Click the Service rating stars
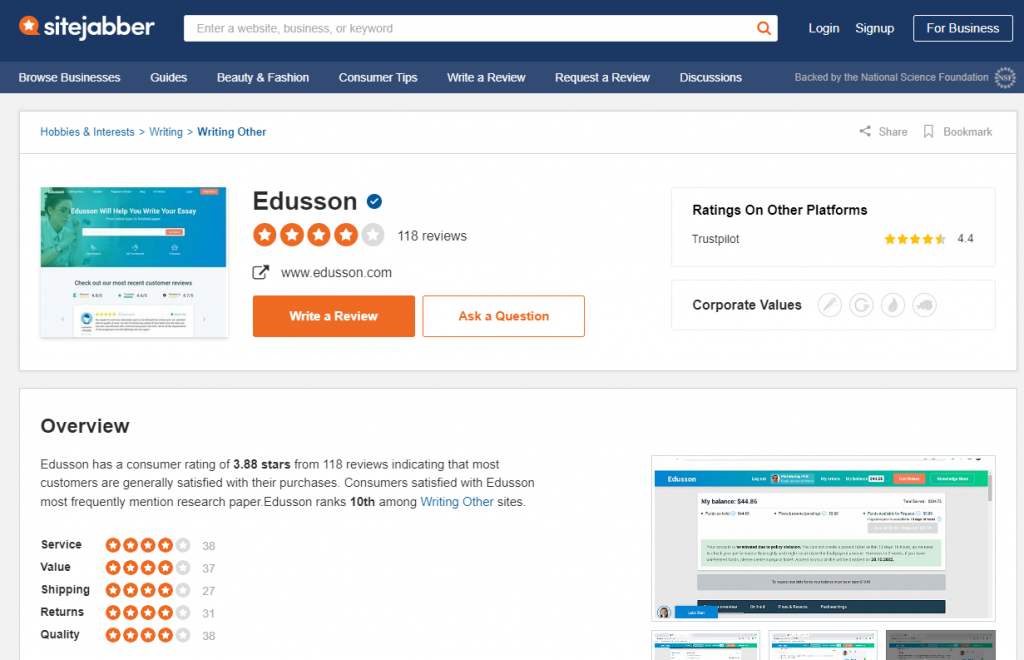 click(x=148, y=545)
